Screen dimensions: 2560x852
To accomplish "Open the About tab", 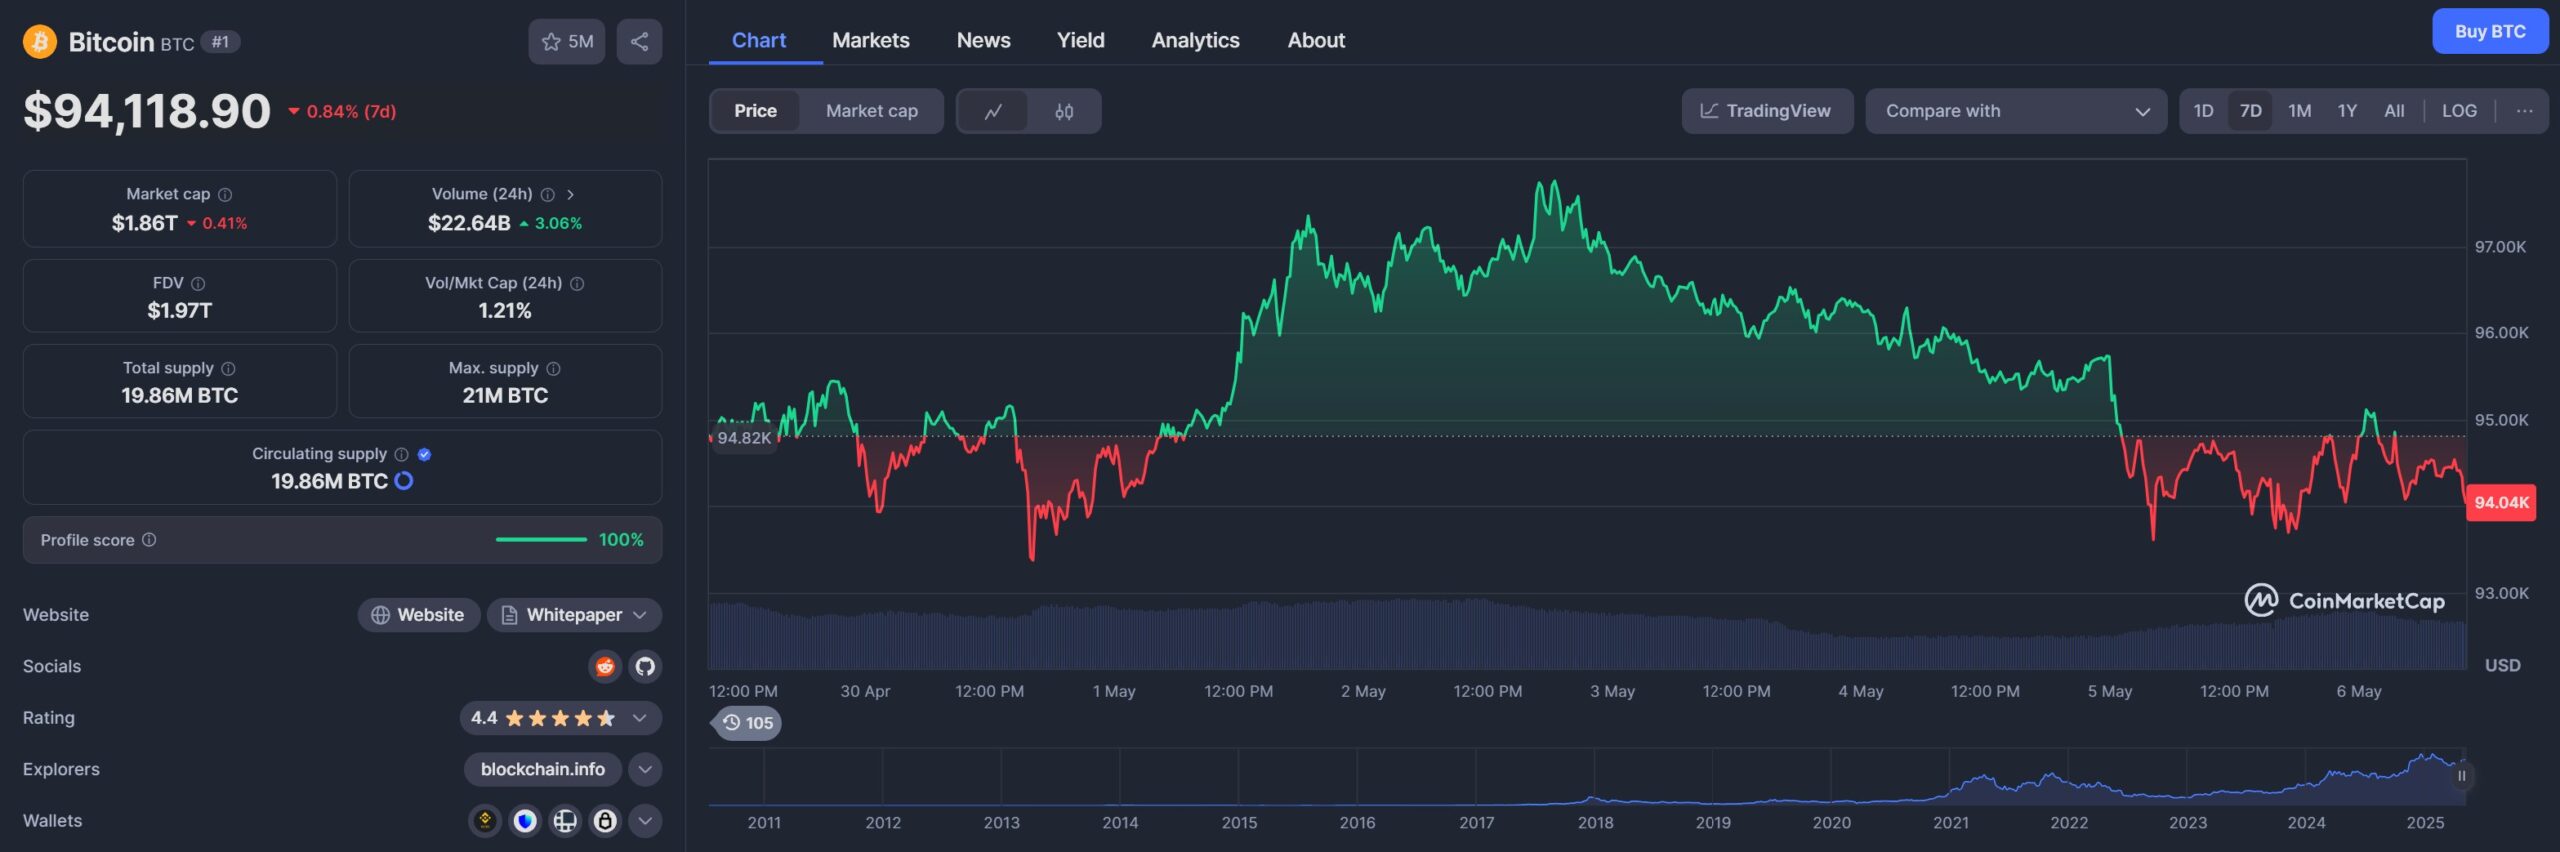I will (1316, 40).
